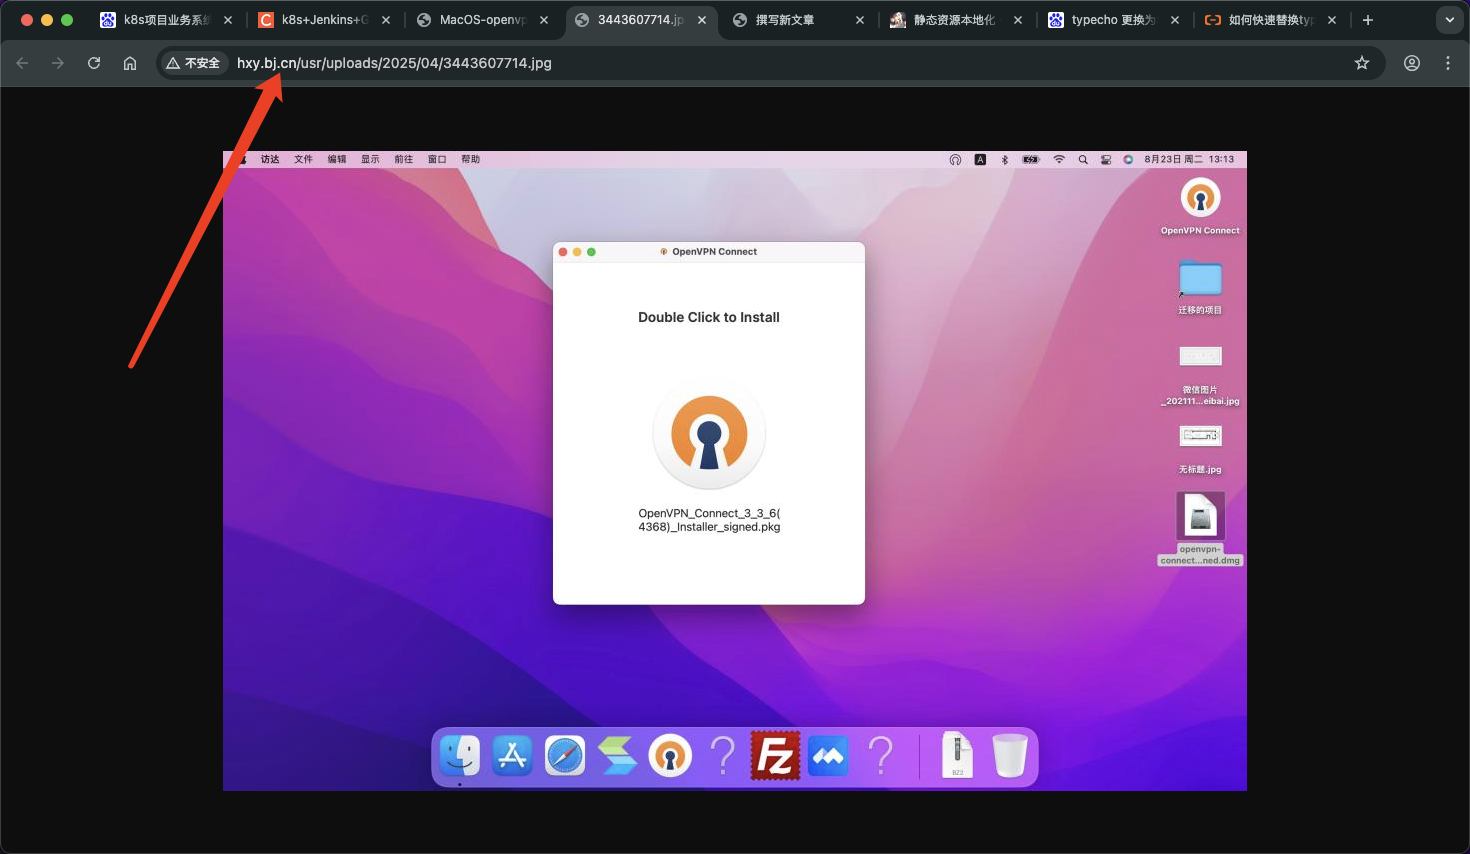Reload the current page
Screen dimensions: 1470x854
tap(94, 63)
